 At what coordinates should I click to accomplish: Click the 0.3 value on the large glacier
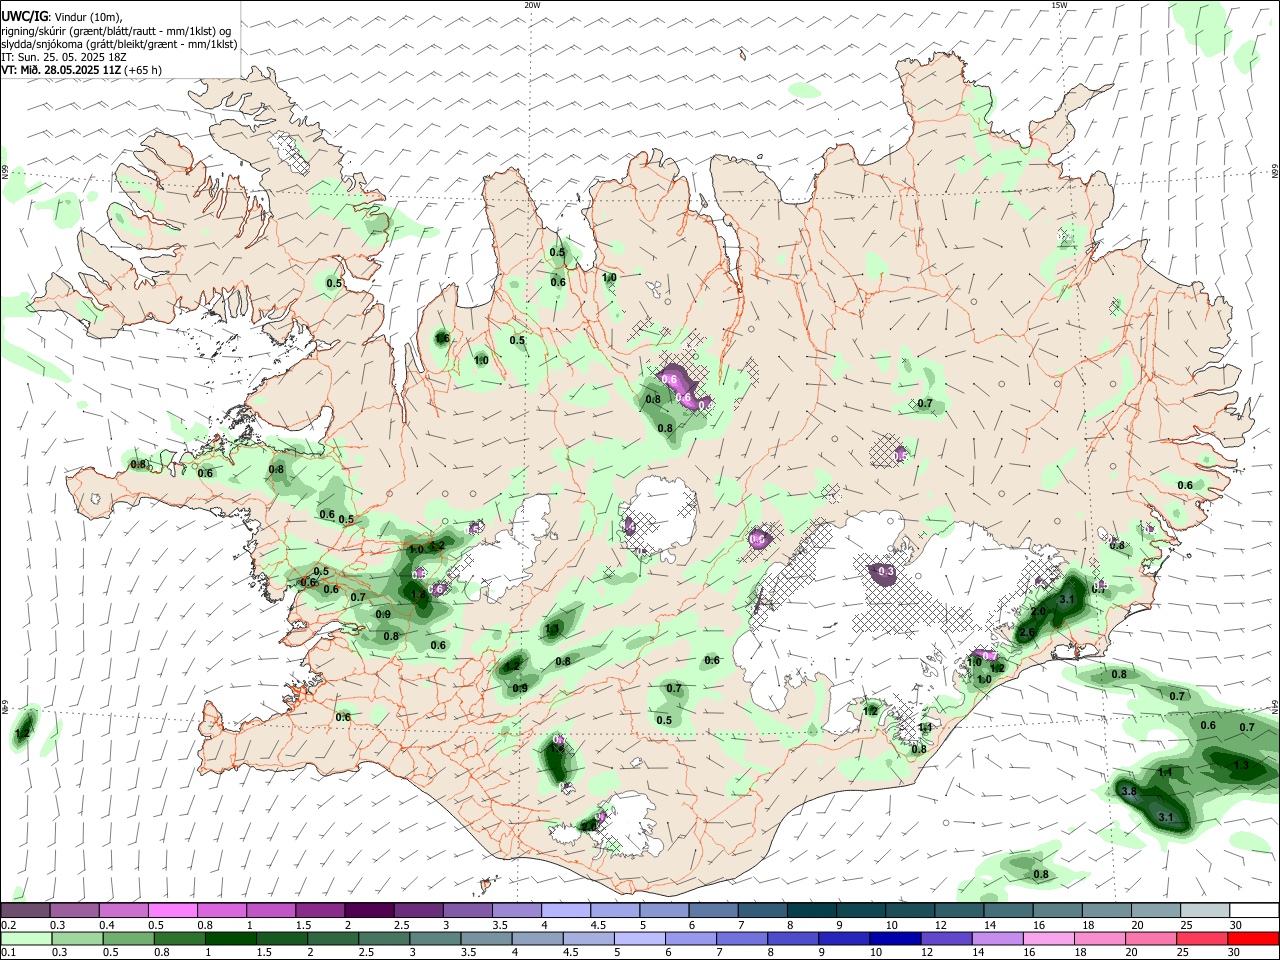click(885, 572)
